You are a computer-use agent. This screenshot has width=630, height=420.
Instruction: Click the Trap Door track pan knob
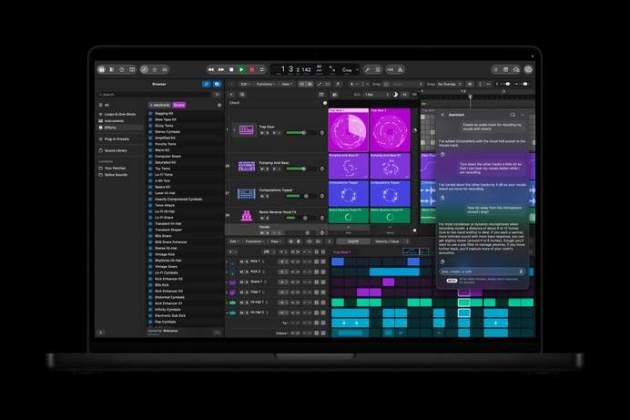click(x=321, y=133)
